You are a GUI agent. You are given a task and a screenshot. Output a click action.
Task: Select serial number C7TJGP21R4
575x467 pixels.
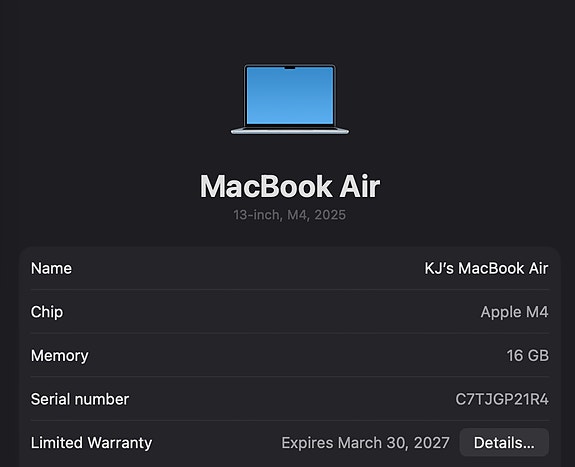click(502, 399)
